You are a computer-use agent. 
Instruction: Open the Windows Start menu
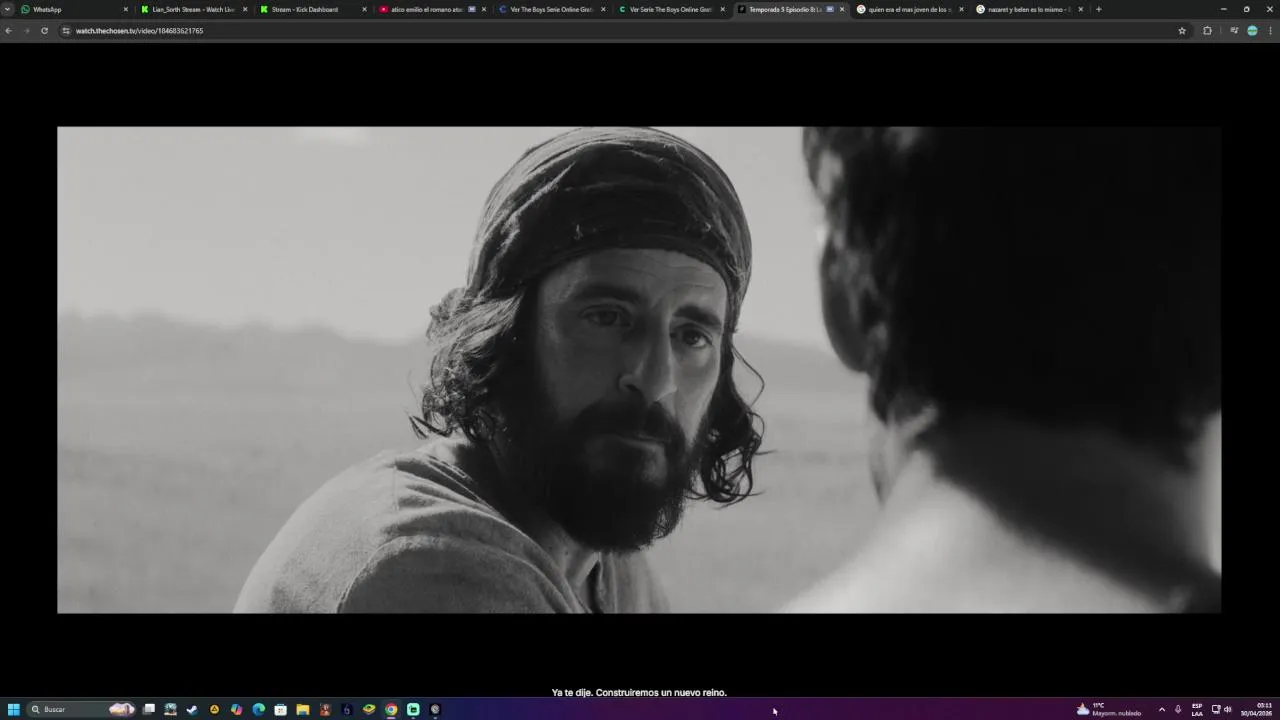pyautogui.click(x=13, y=709)
